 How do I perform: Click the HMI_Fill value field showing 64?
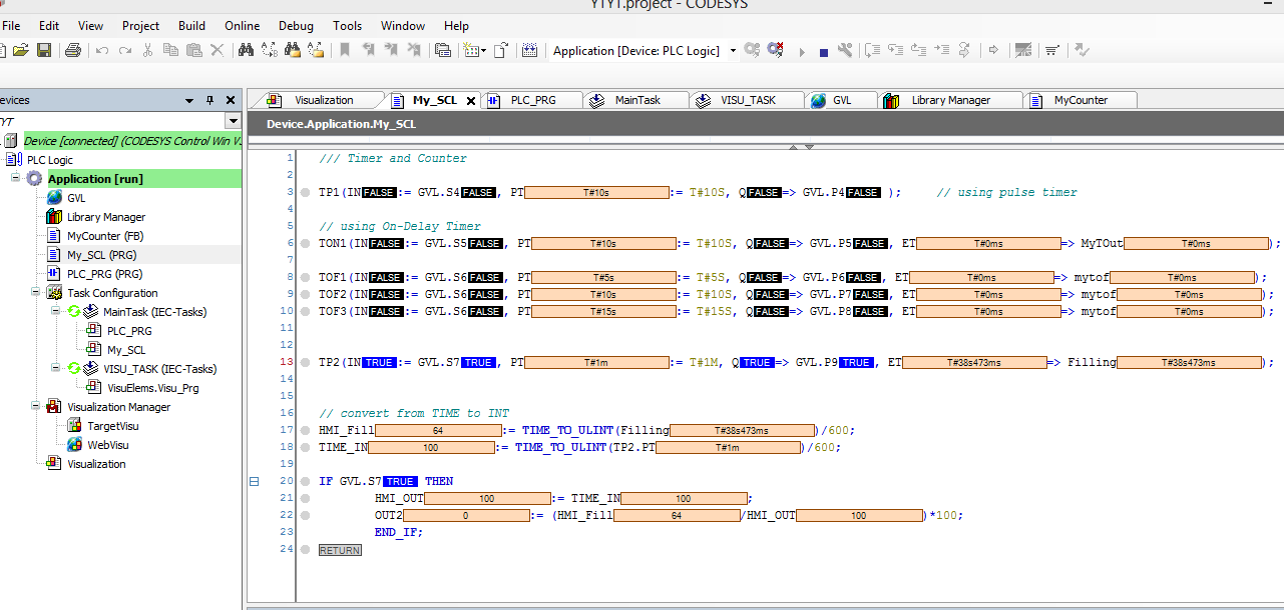pyautogui.click(x=438, y=431)
